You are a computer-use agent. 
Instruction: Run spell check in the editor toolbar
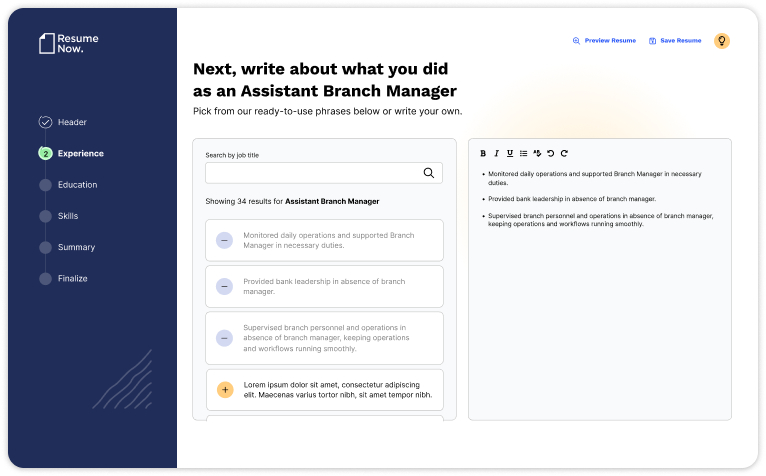click(x=537, y=153)
